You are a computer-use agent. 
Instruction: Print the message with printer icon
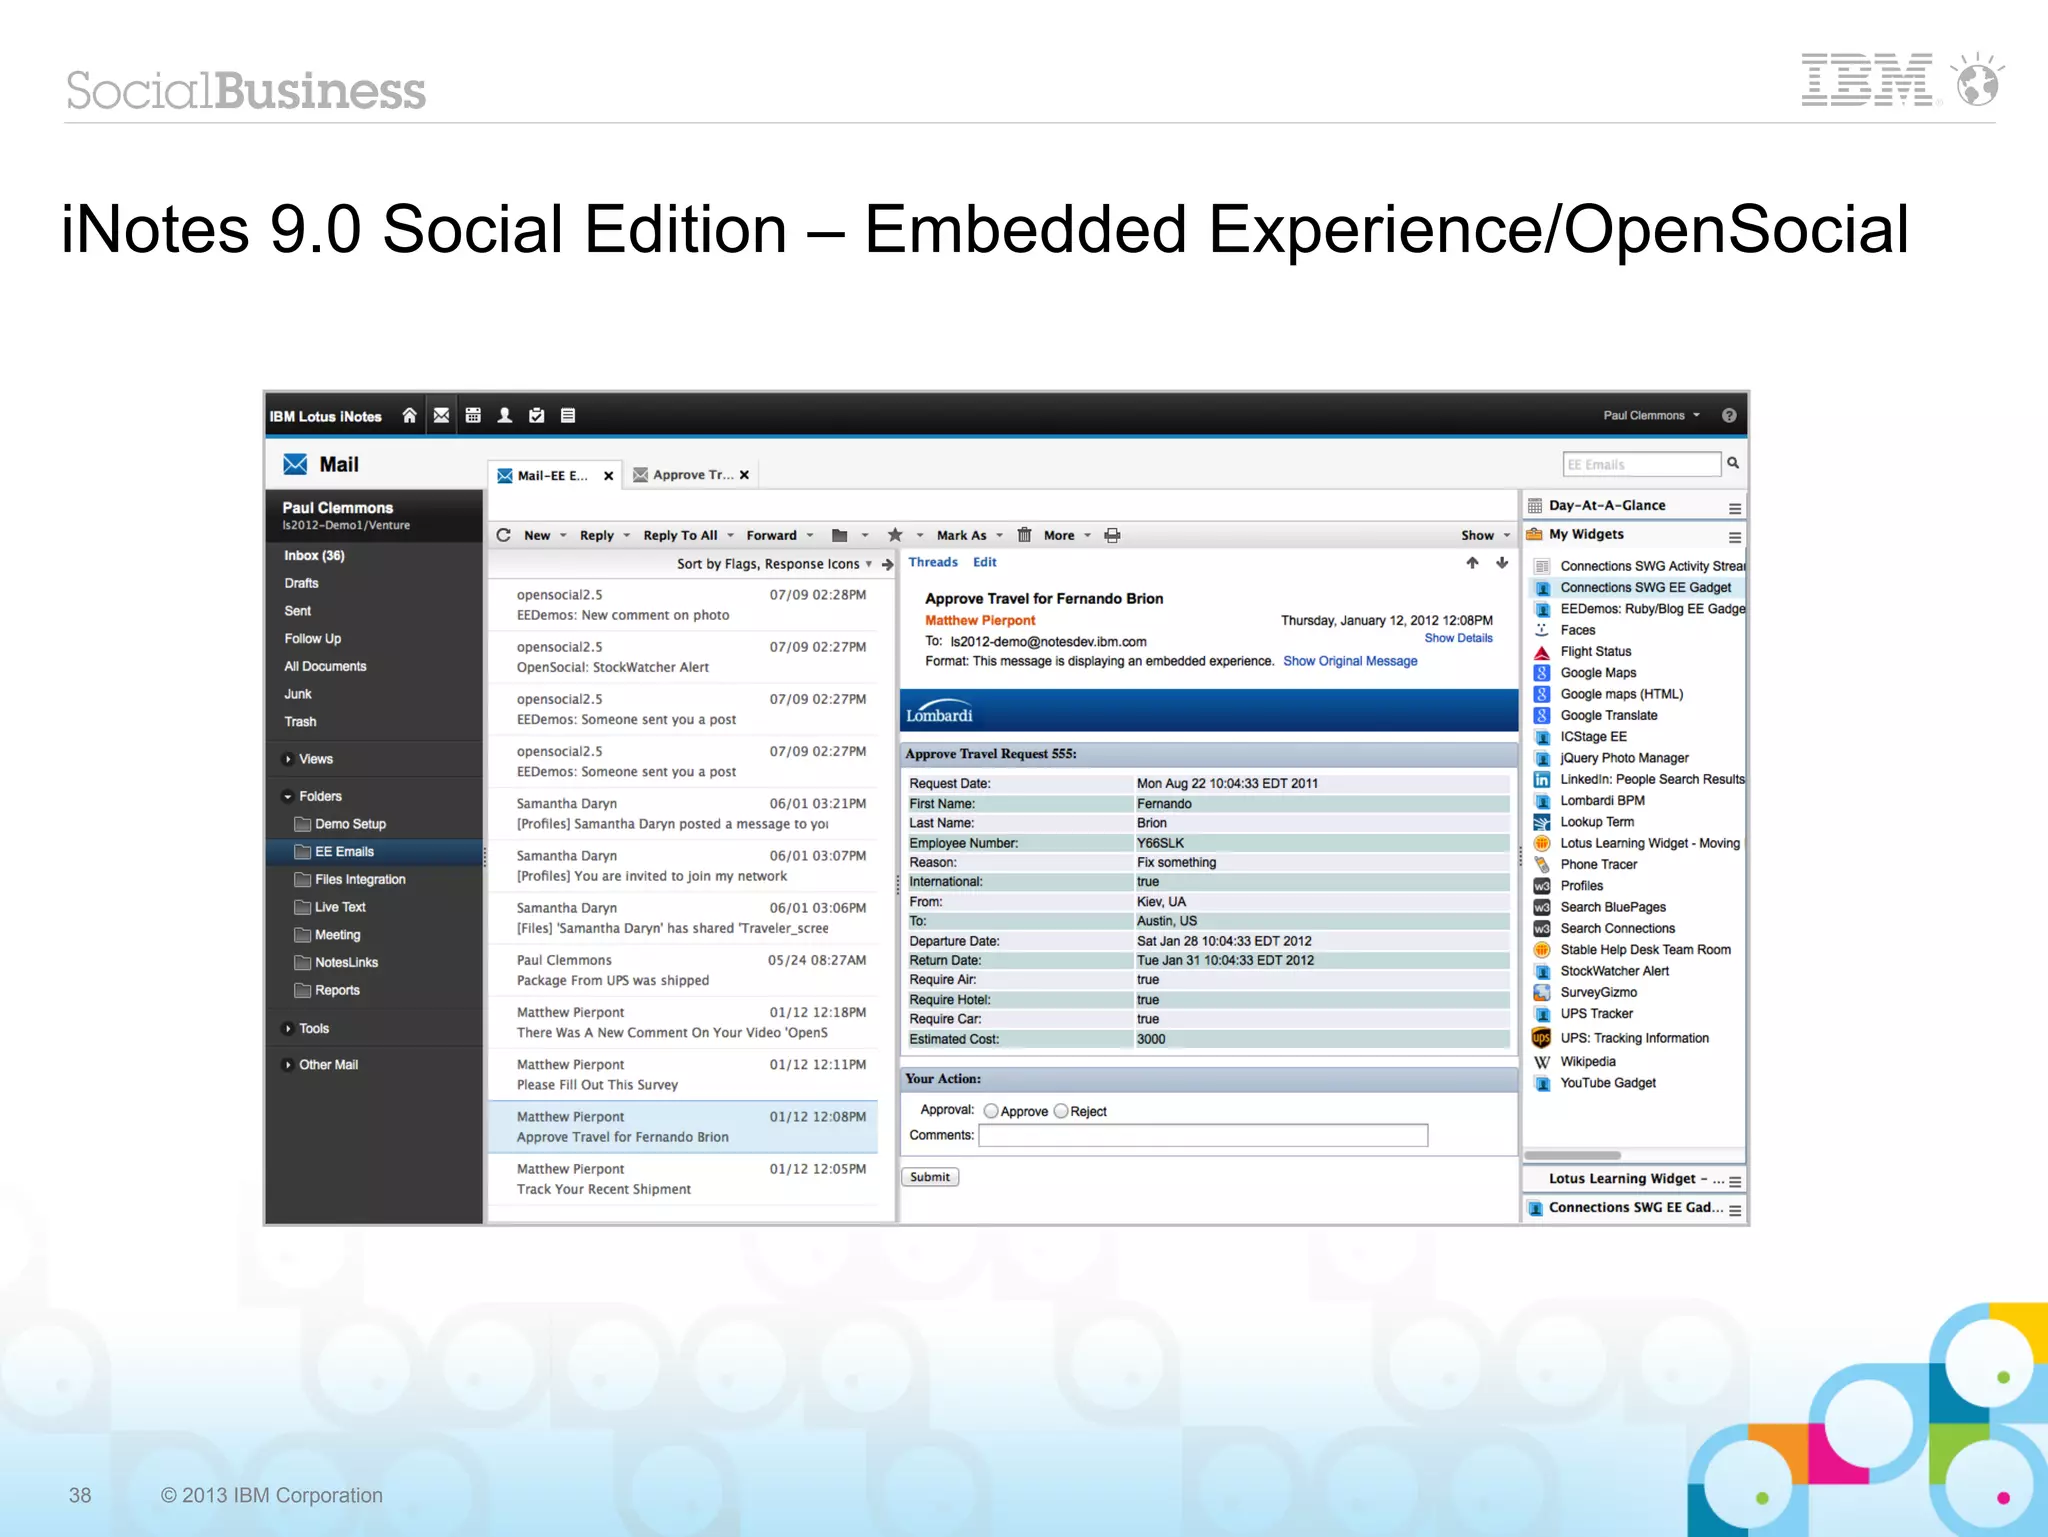tap(1112, 536)
